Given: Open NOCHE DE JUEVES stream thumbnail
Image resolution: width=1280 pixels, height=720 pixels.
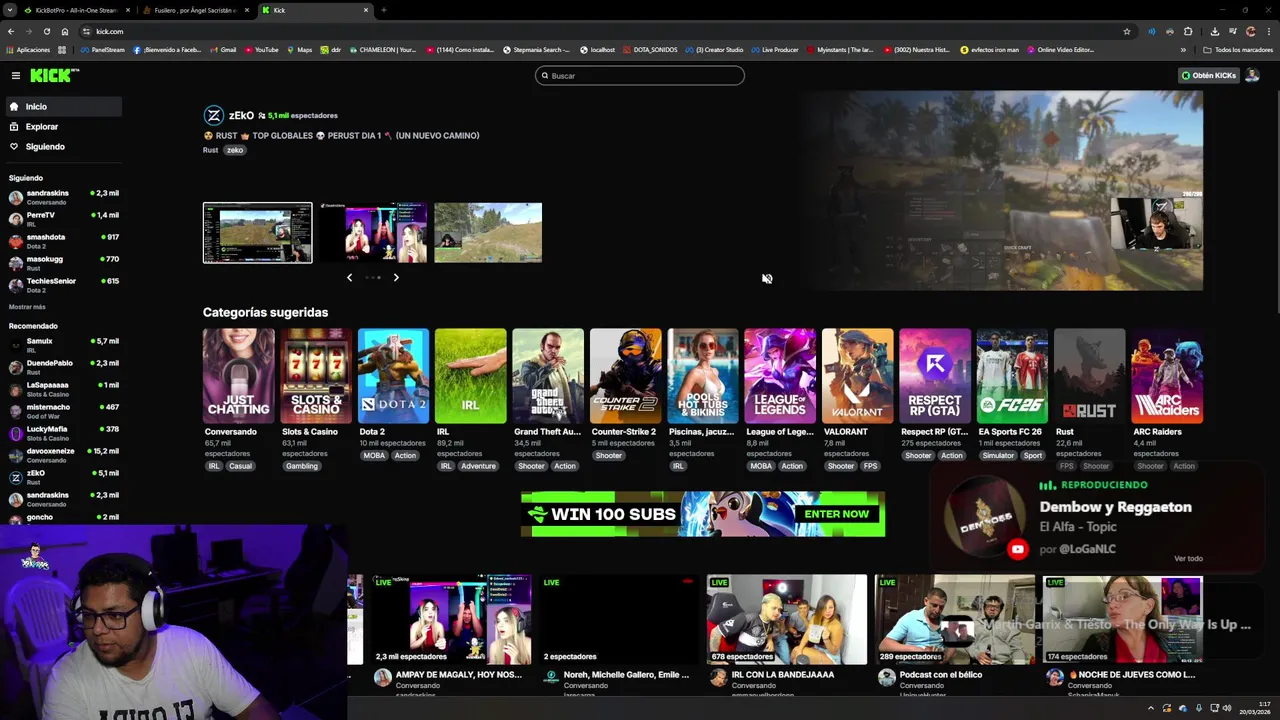Looking at the screenshot, I should click(x=1122, y=620).
